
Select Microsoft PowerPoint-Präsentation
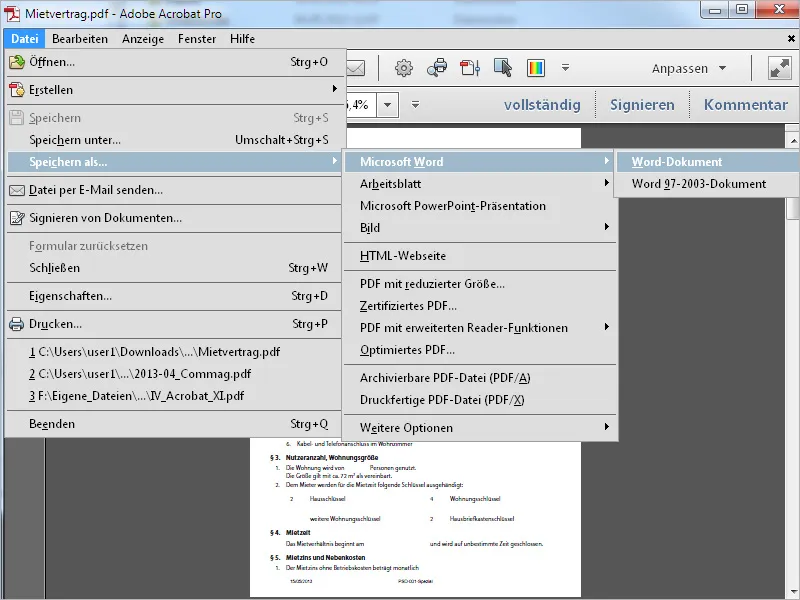click(480, 206)
